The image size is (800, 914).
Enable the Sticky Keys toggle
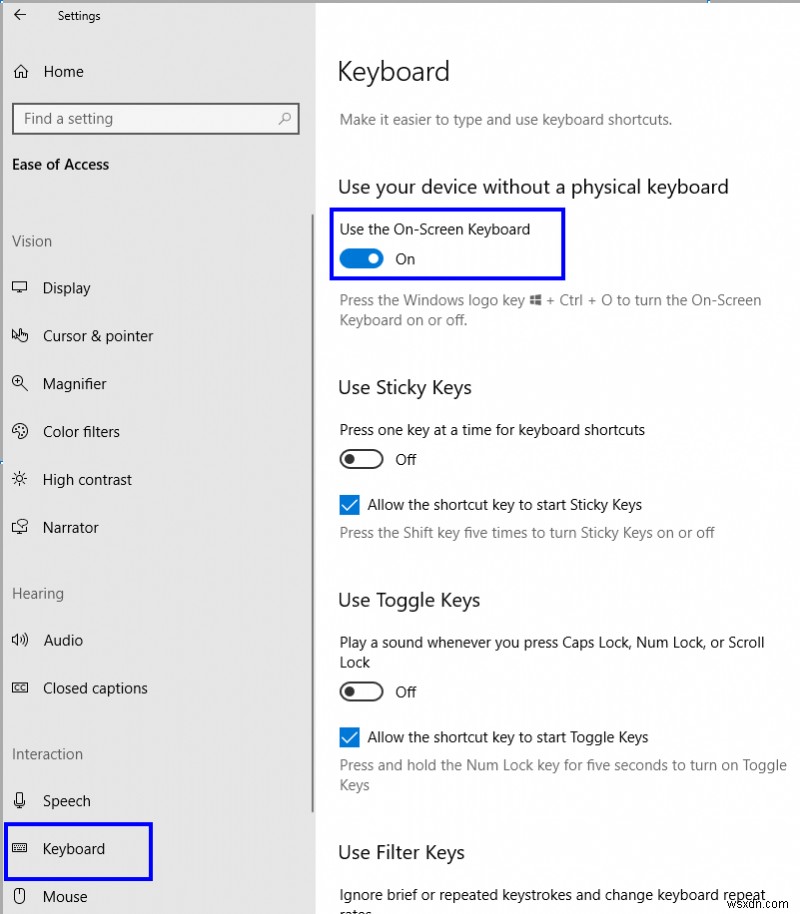point(361,459)
